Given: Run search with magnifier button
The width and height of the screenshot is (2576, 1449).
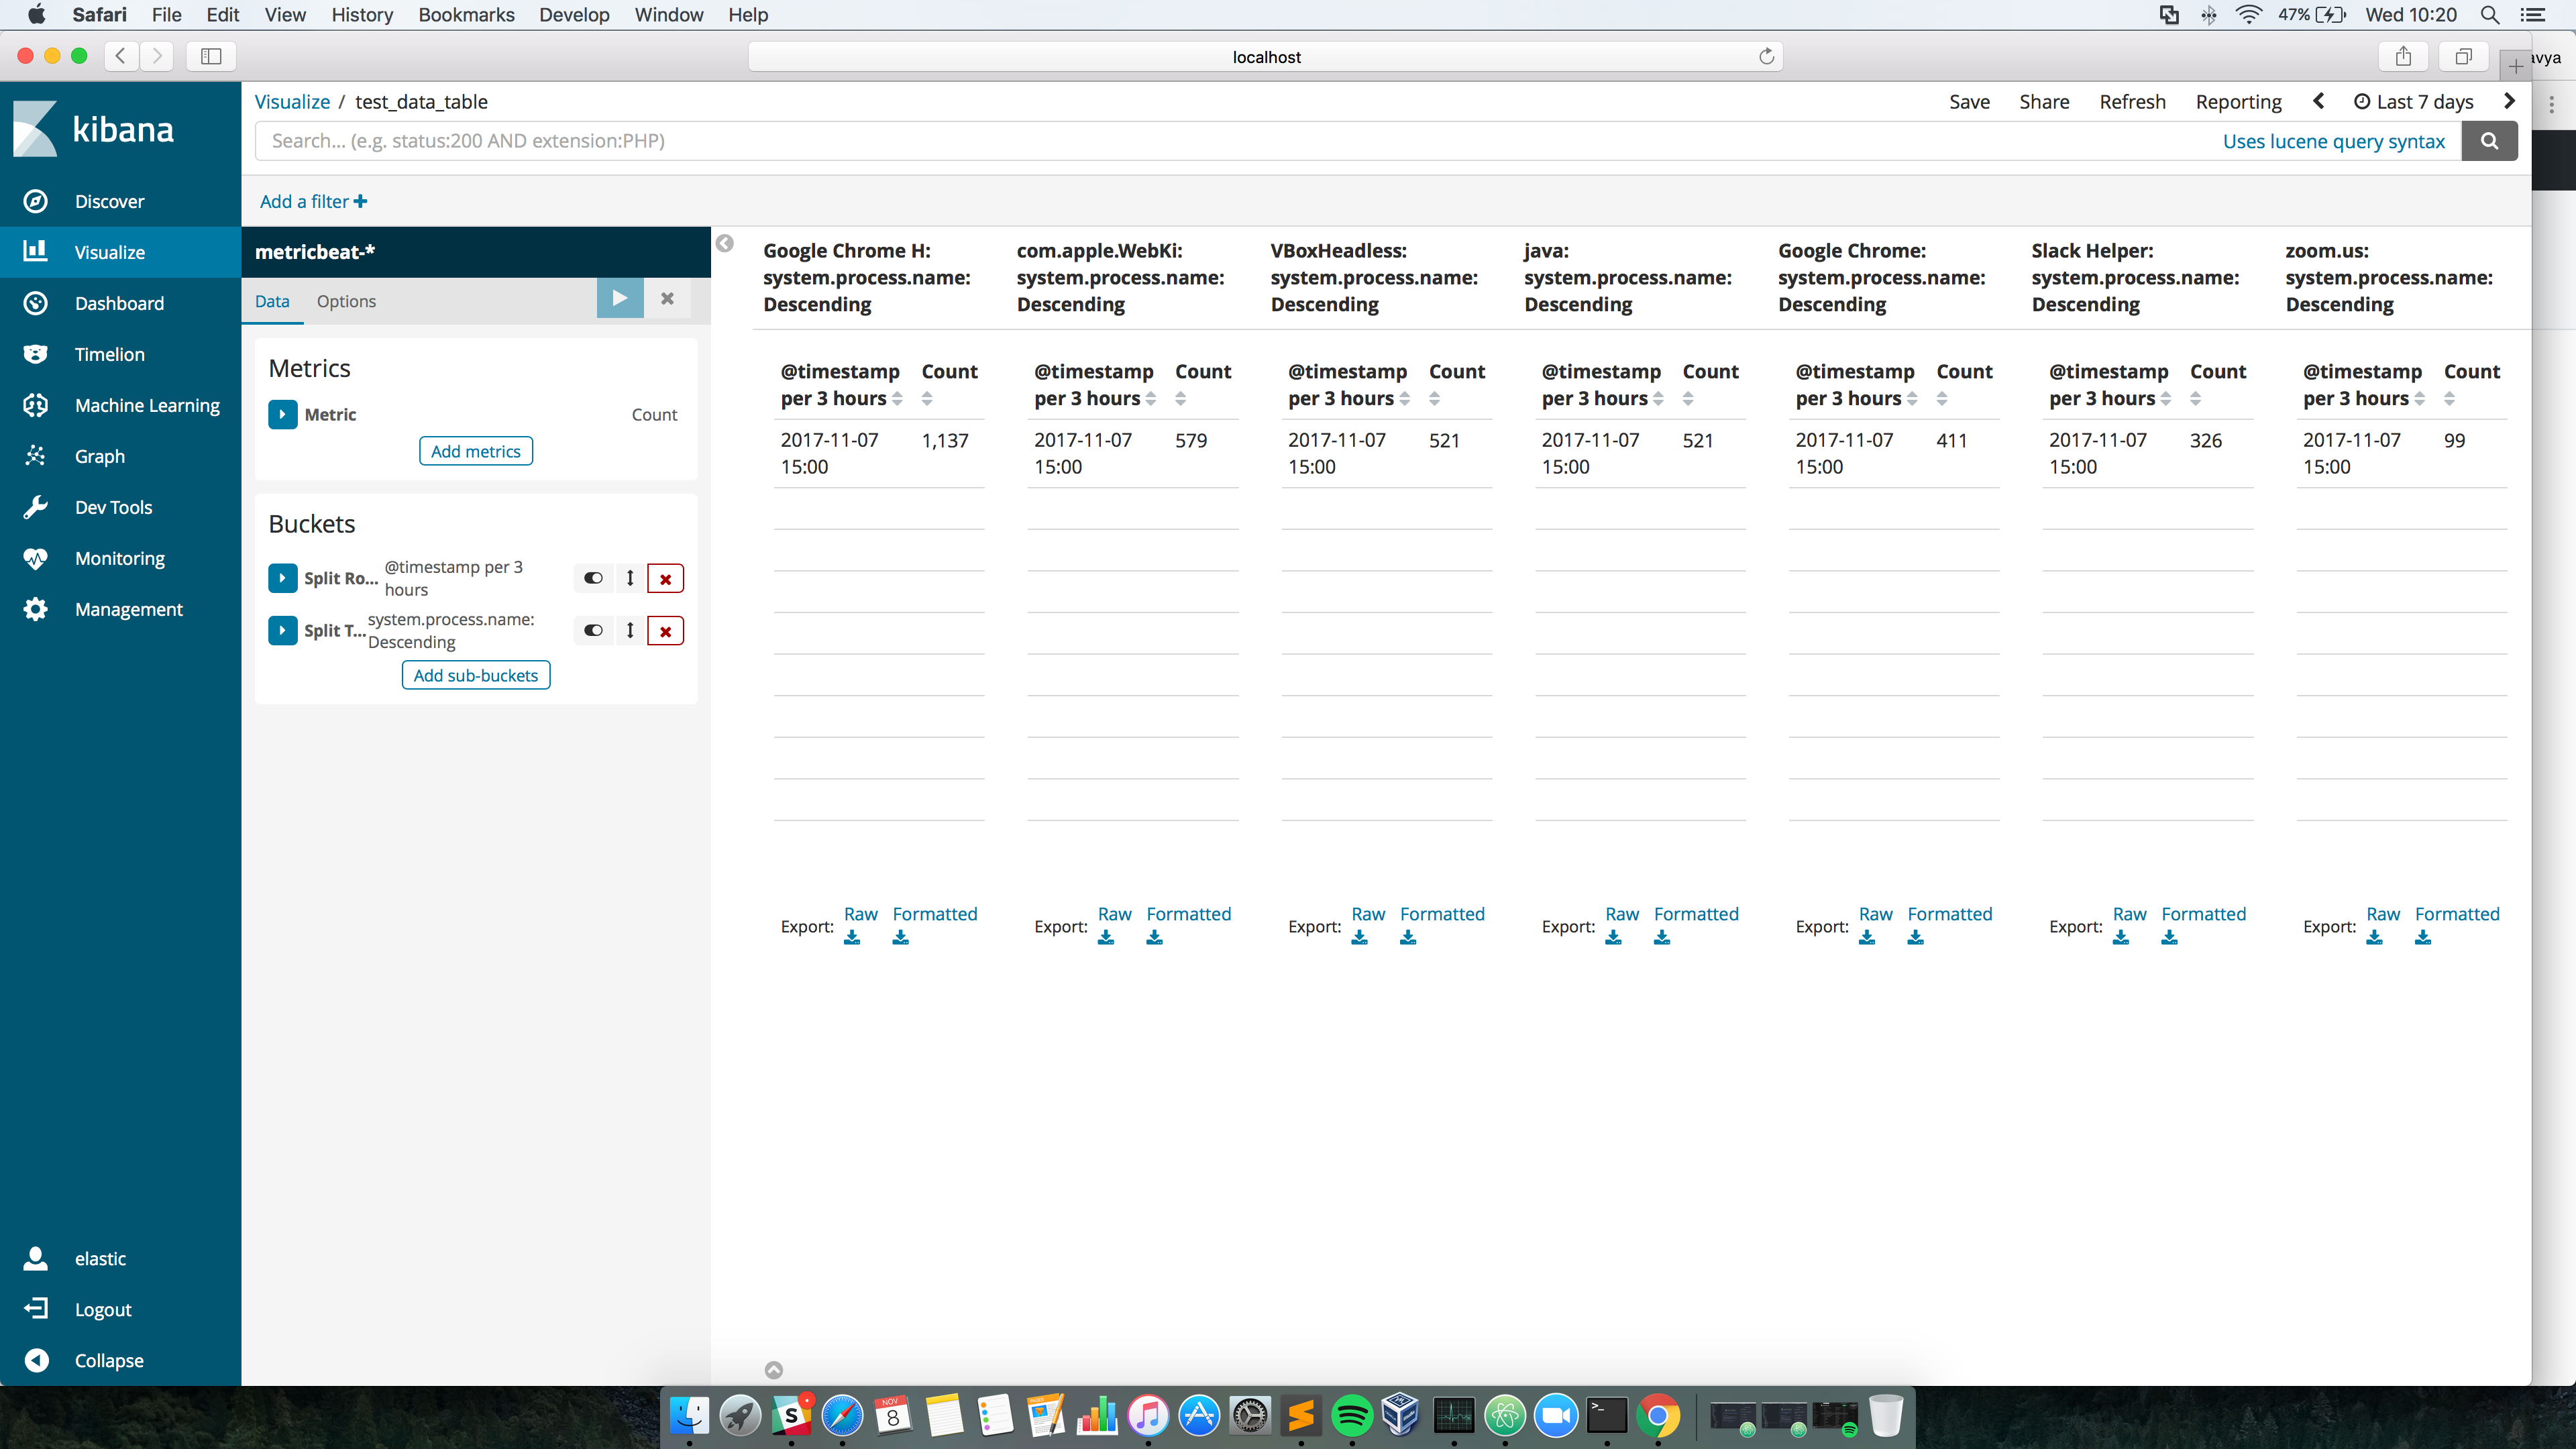Looking at the screenshot, I should pyautogui.click(x=2489, y=141).
